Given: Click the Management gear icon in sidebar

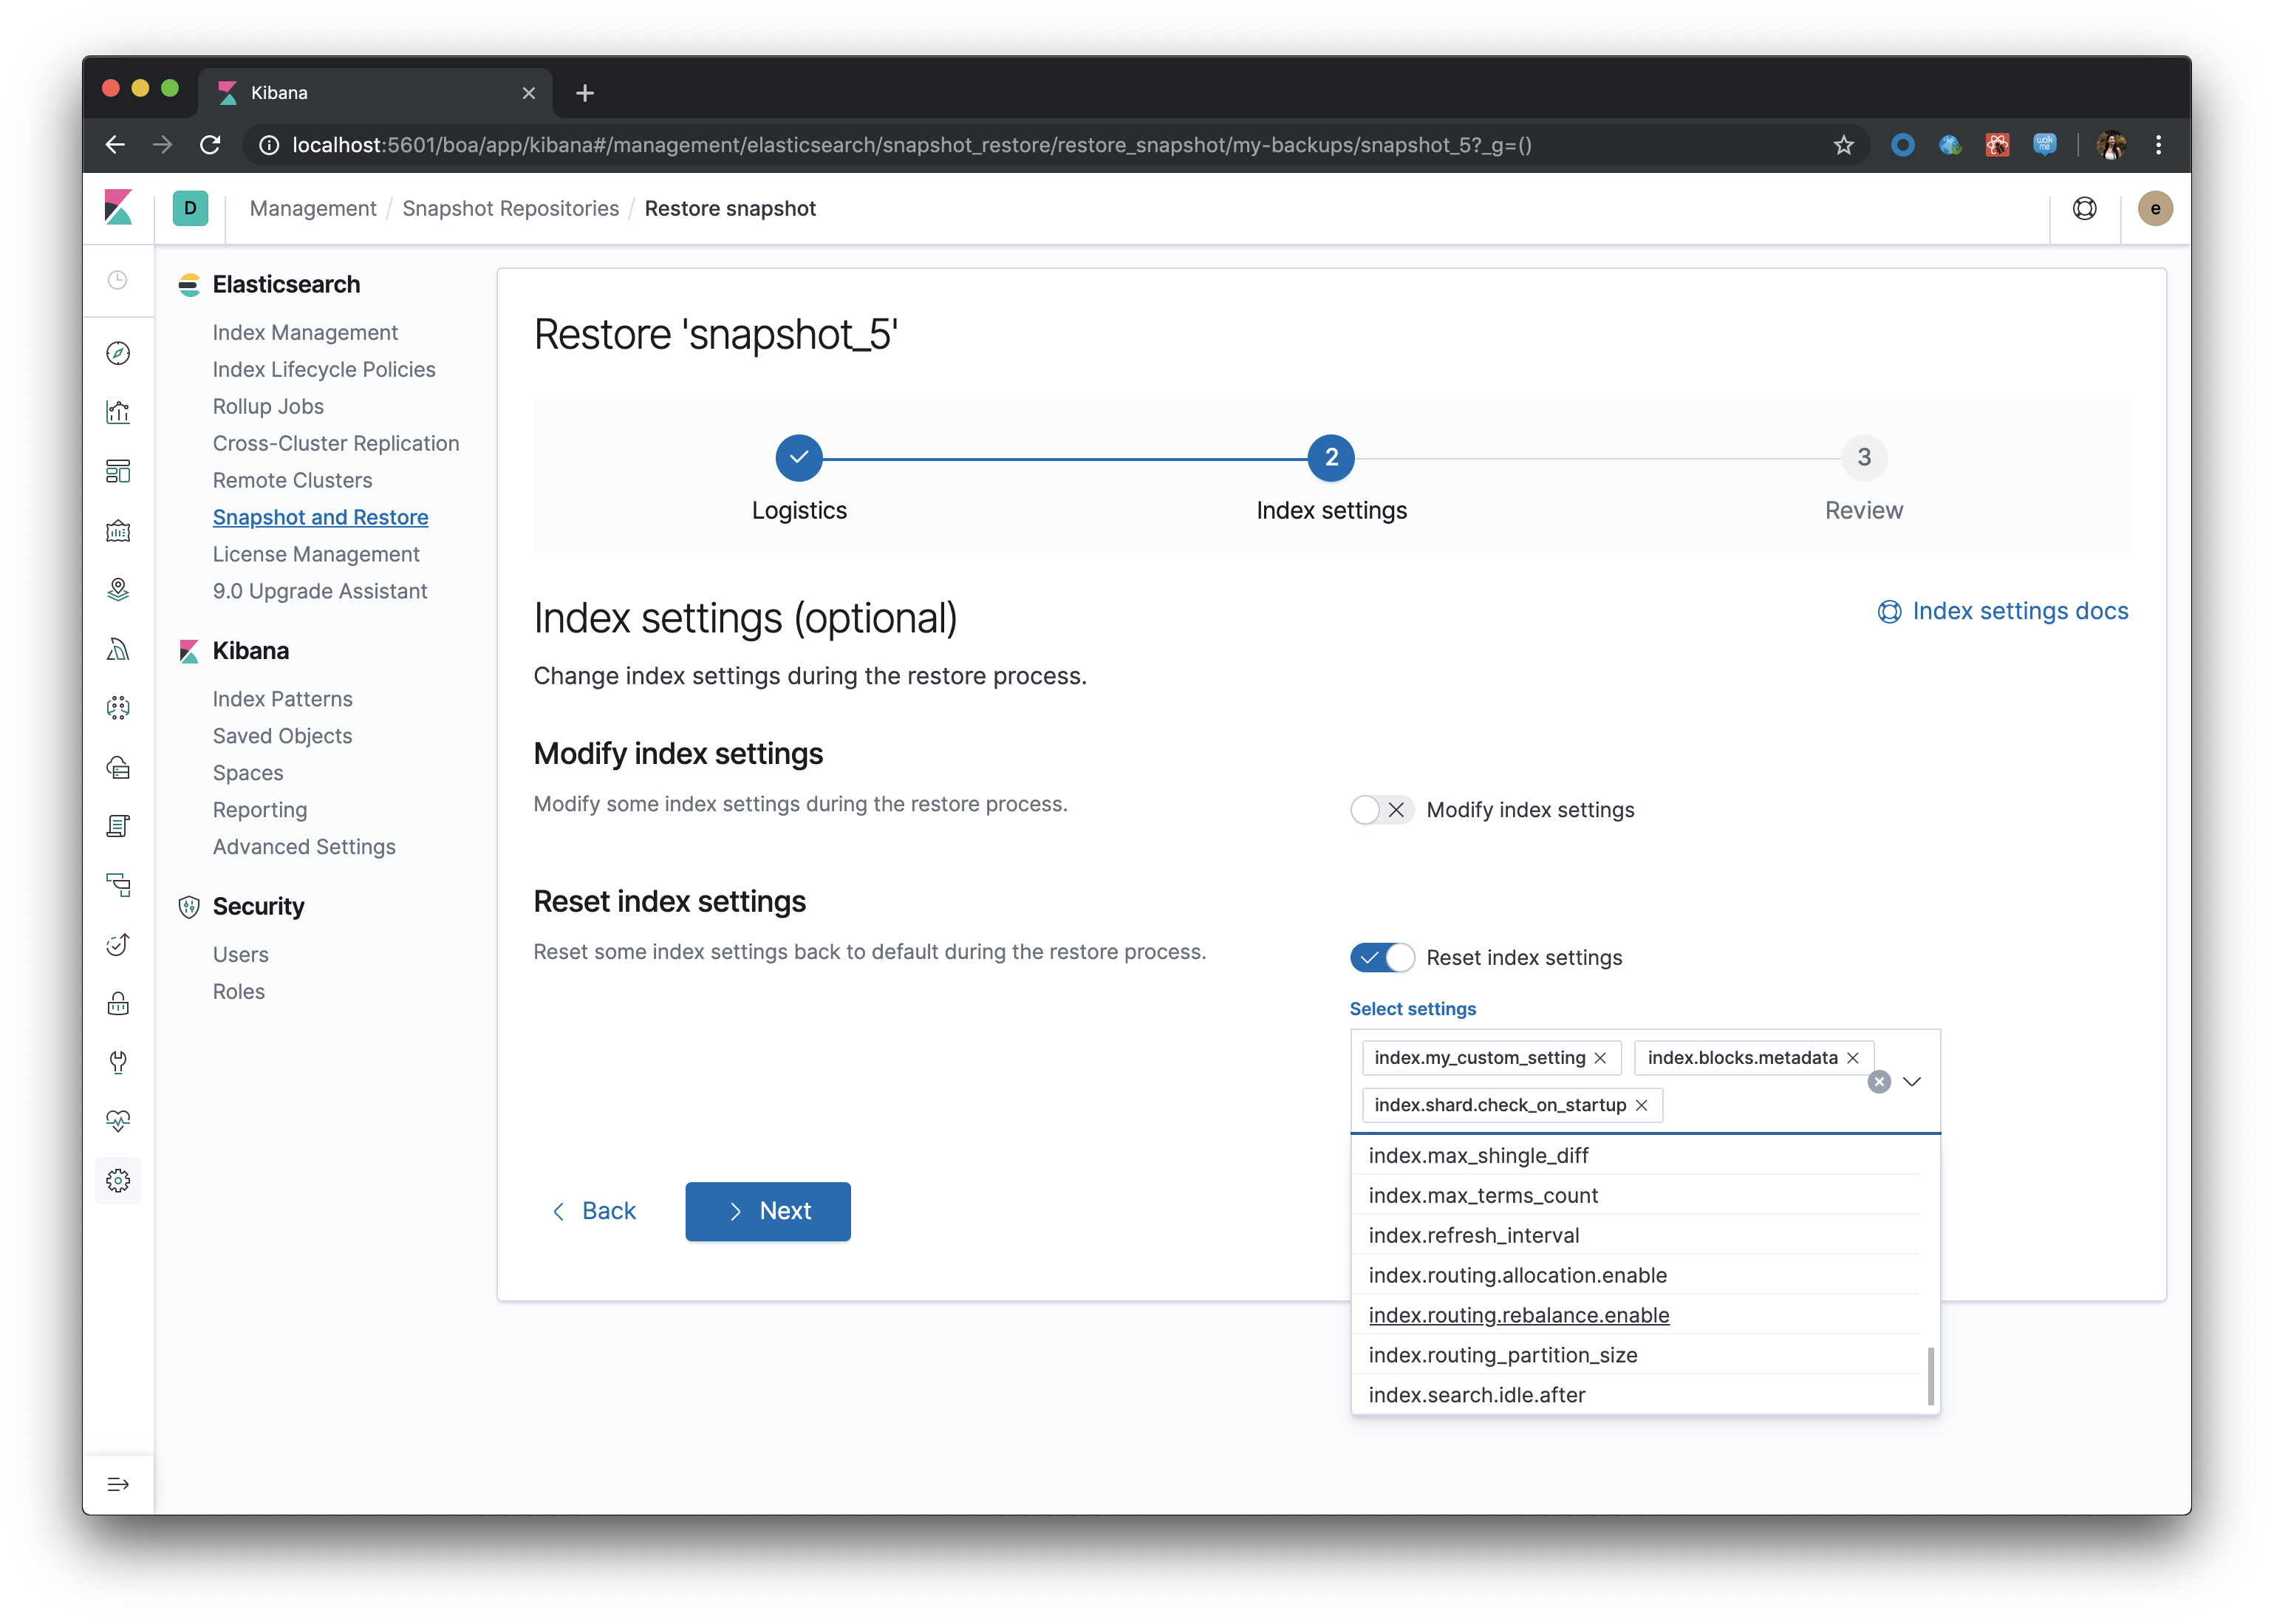Looking at the screenshot, I should point(118,1181).
